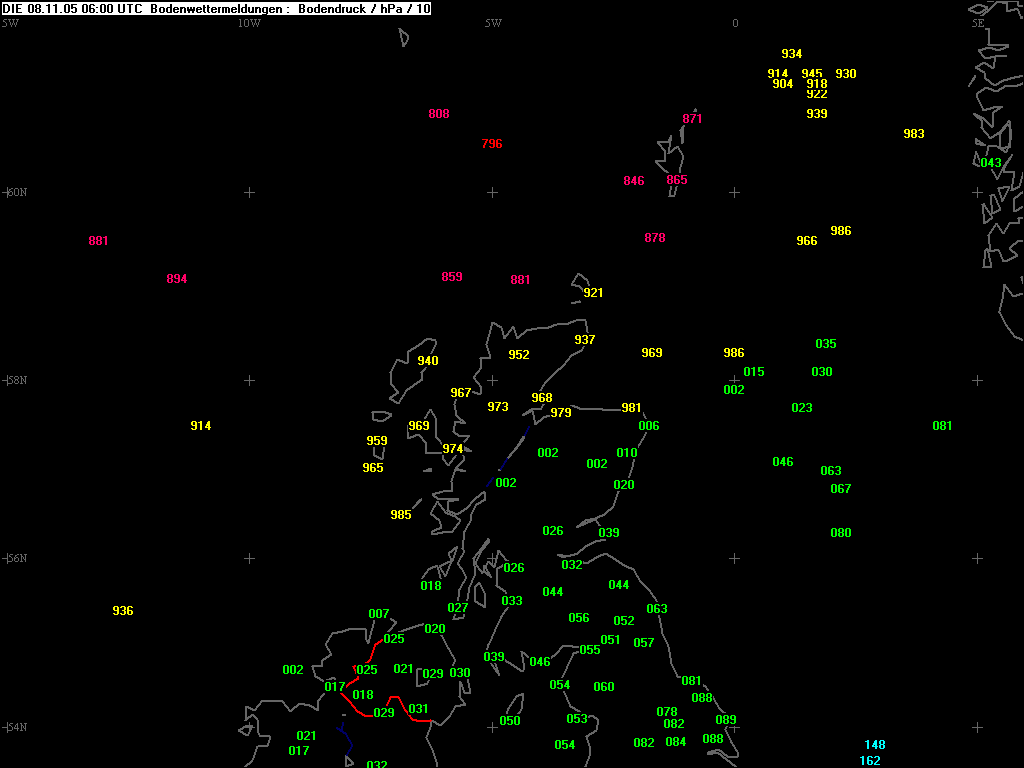Click the cyan pressure value 148
Image resolution: width=1024 pixels, height=768 pixels.
pos(875,745)
